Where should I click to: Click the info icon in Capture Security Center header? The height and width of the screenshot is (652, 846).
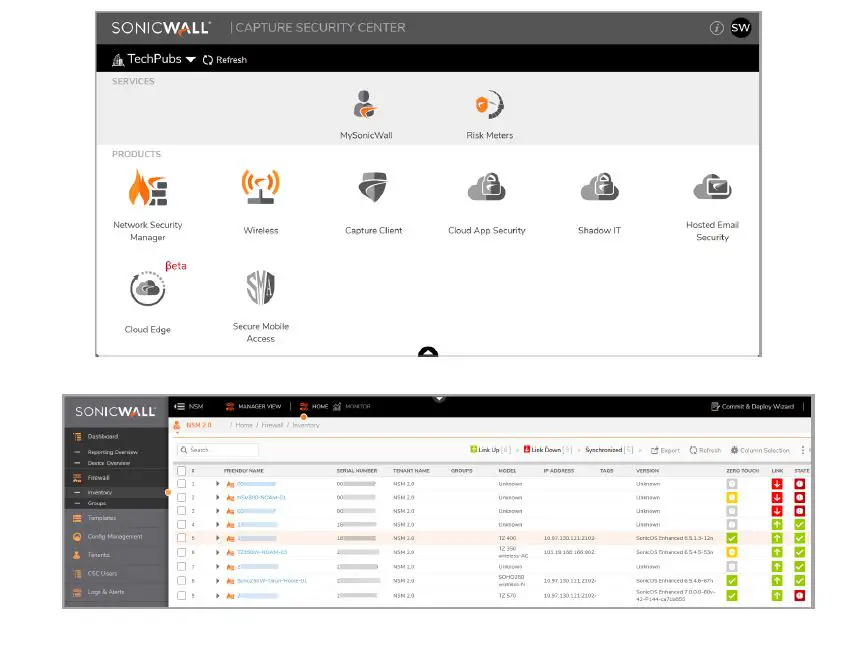pos(716,28)
